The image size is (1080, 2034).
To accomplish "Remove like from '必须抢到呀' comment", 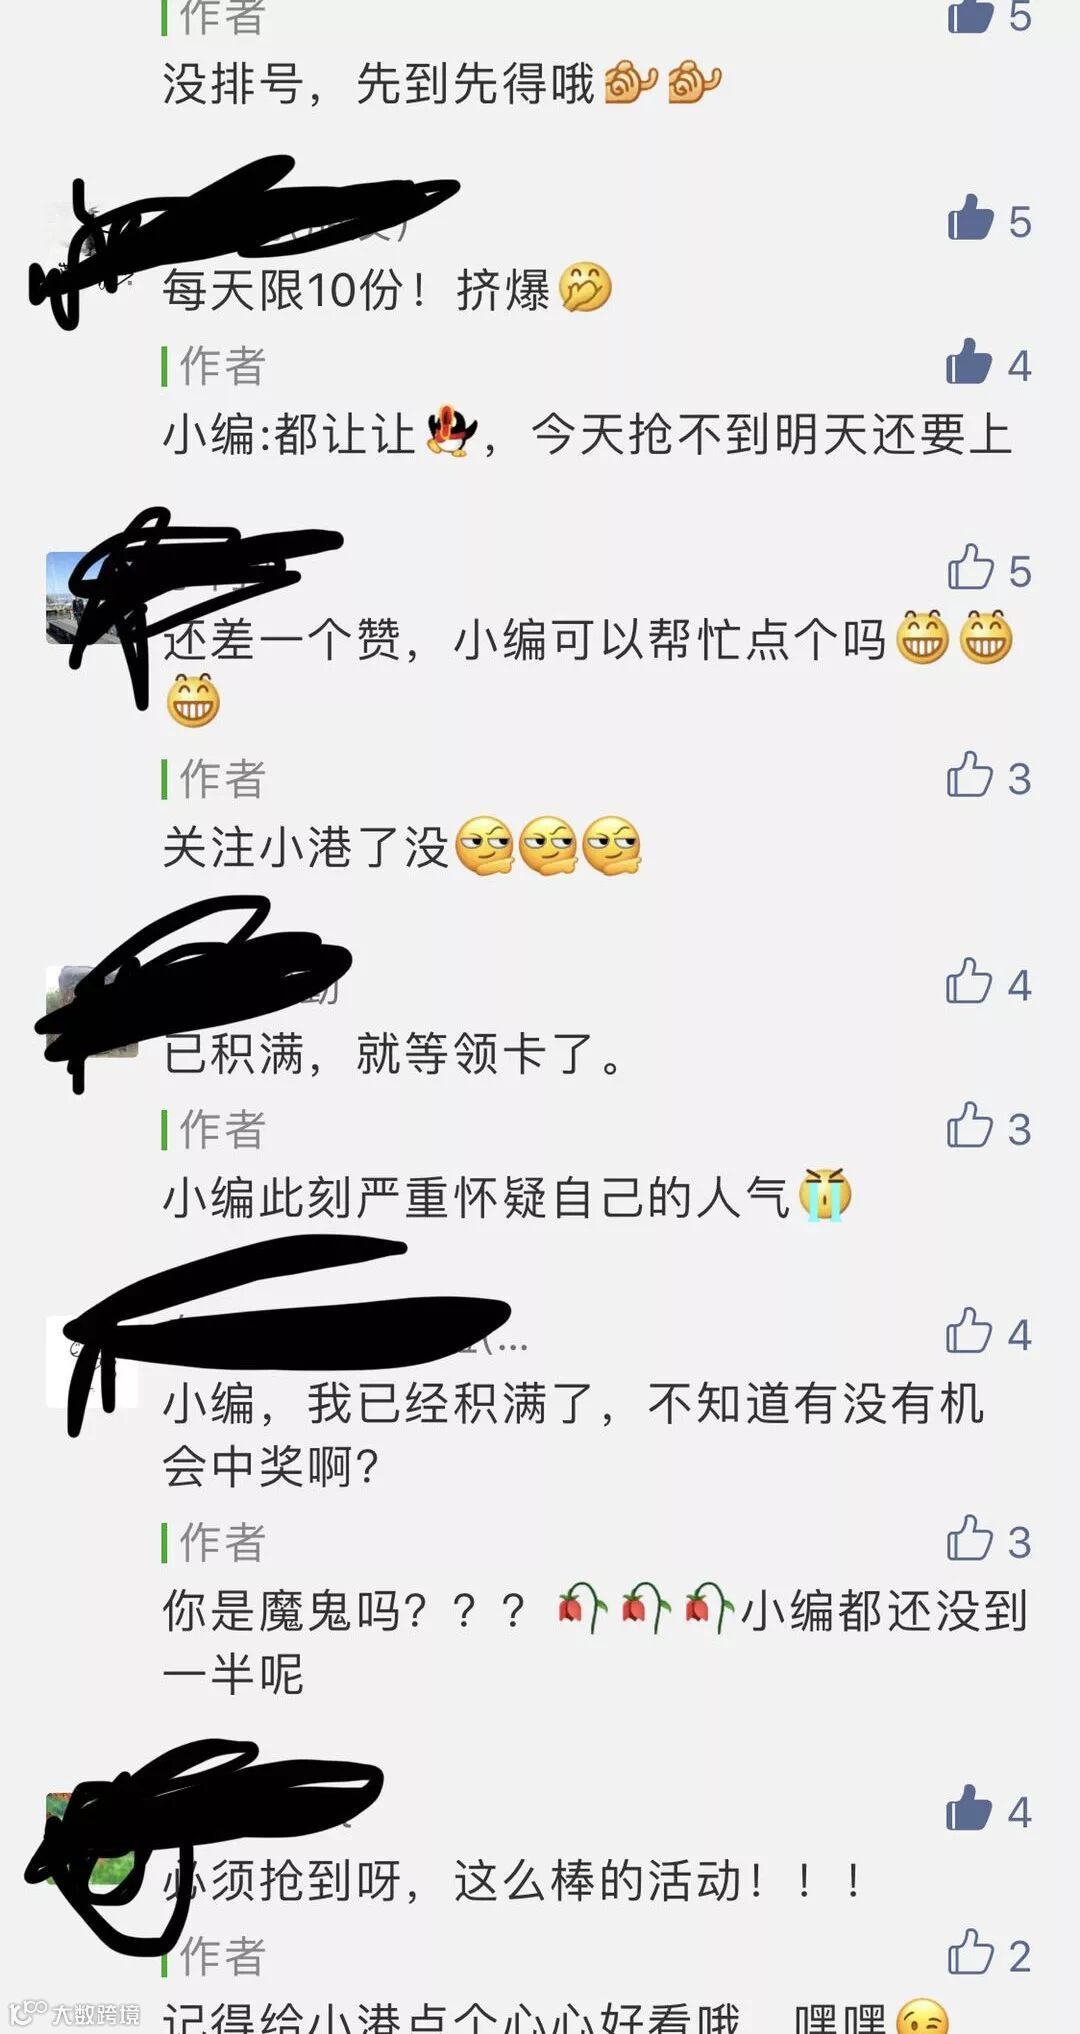I will point(969,1808).
